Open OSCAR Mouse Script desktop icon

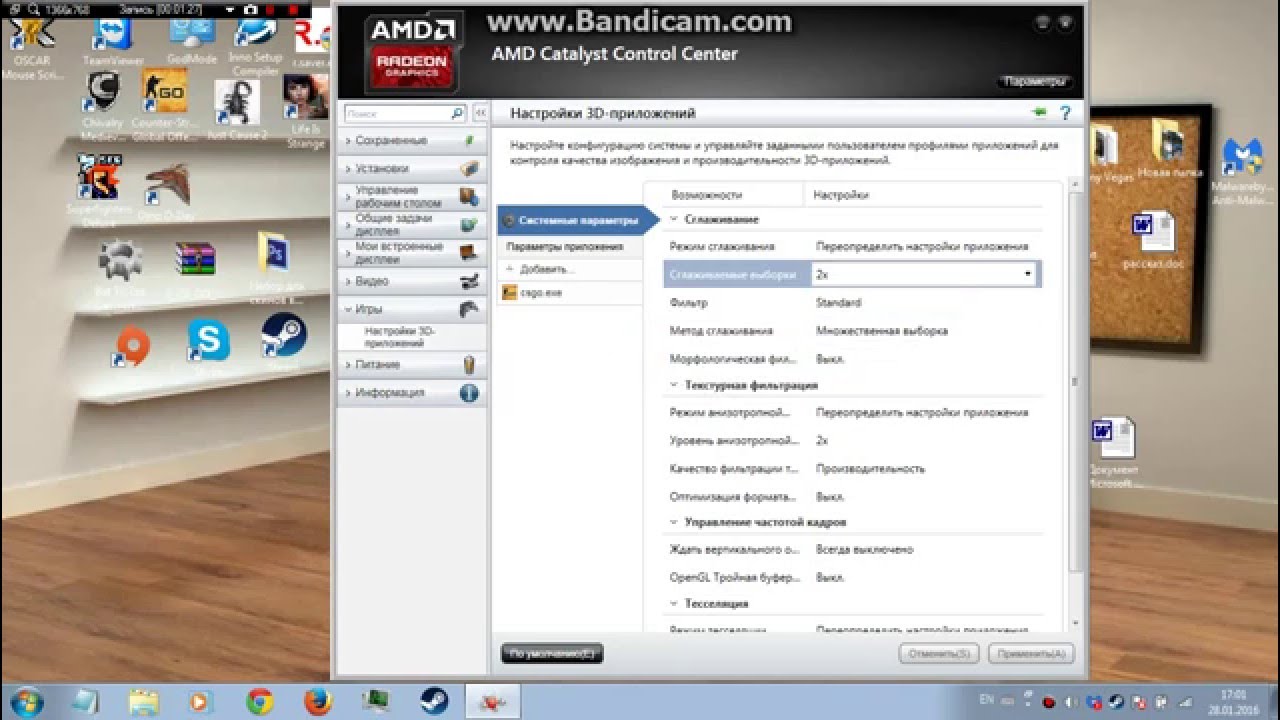32,46
